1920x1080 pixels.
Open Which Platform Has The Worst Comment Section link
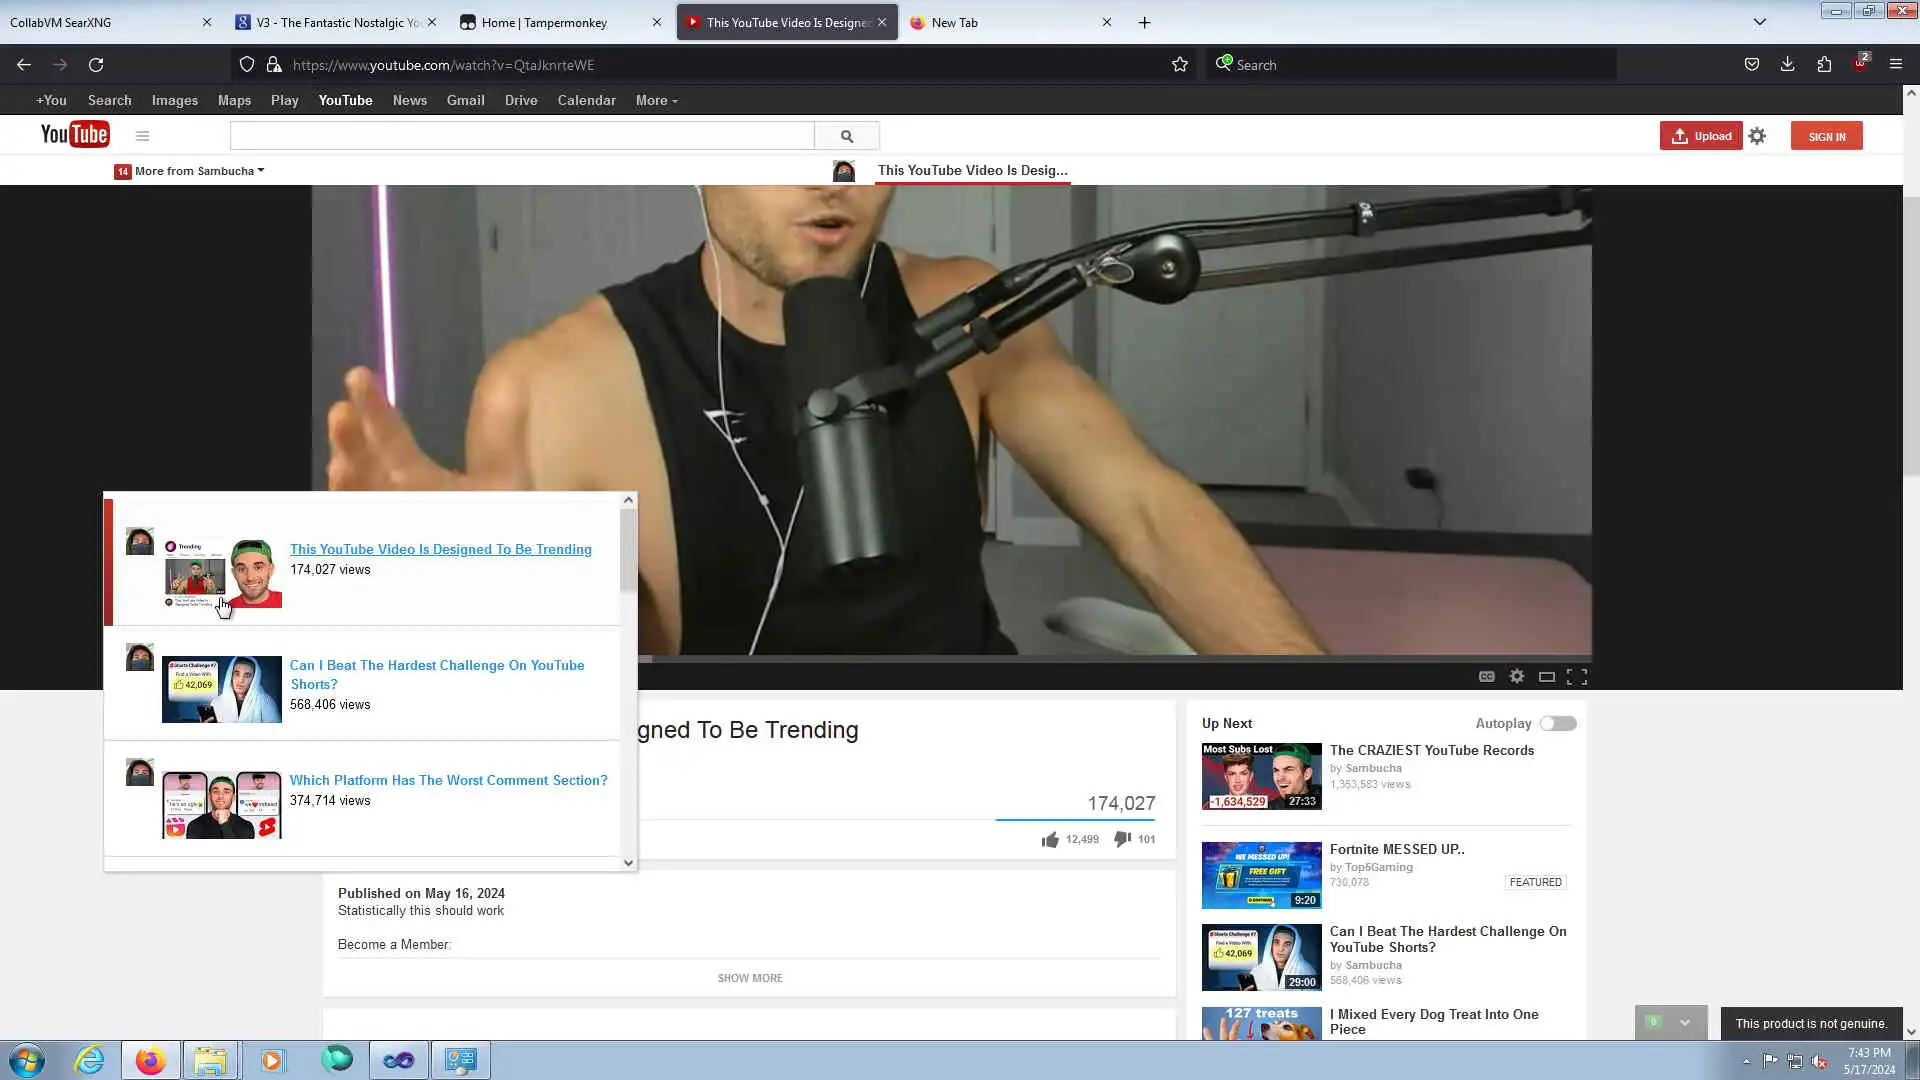(448, 780)
